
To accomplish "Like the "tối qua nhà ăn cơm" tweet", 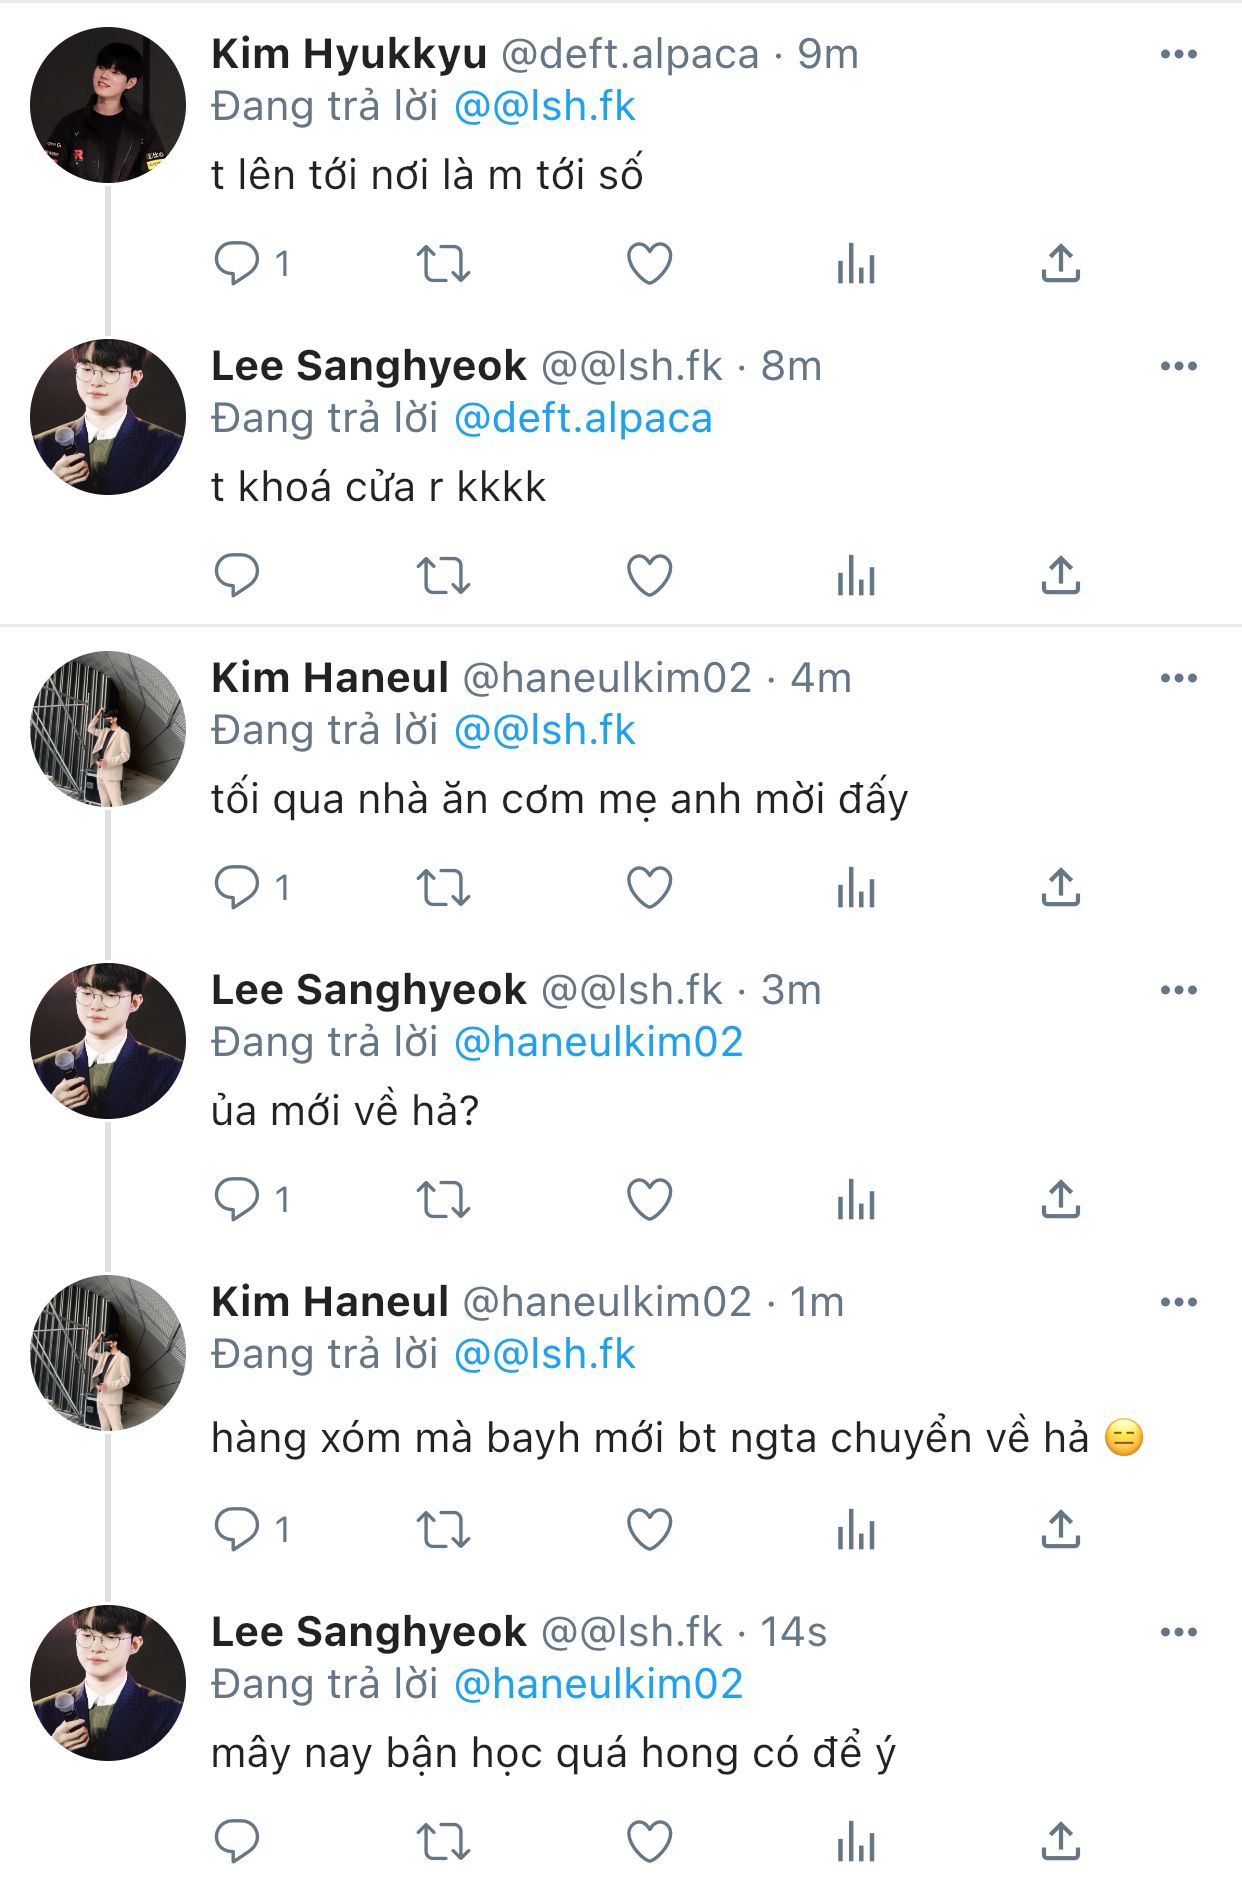I will (649, 888).
